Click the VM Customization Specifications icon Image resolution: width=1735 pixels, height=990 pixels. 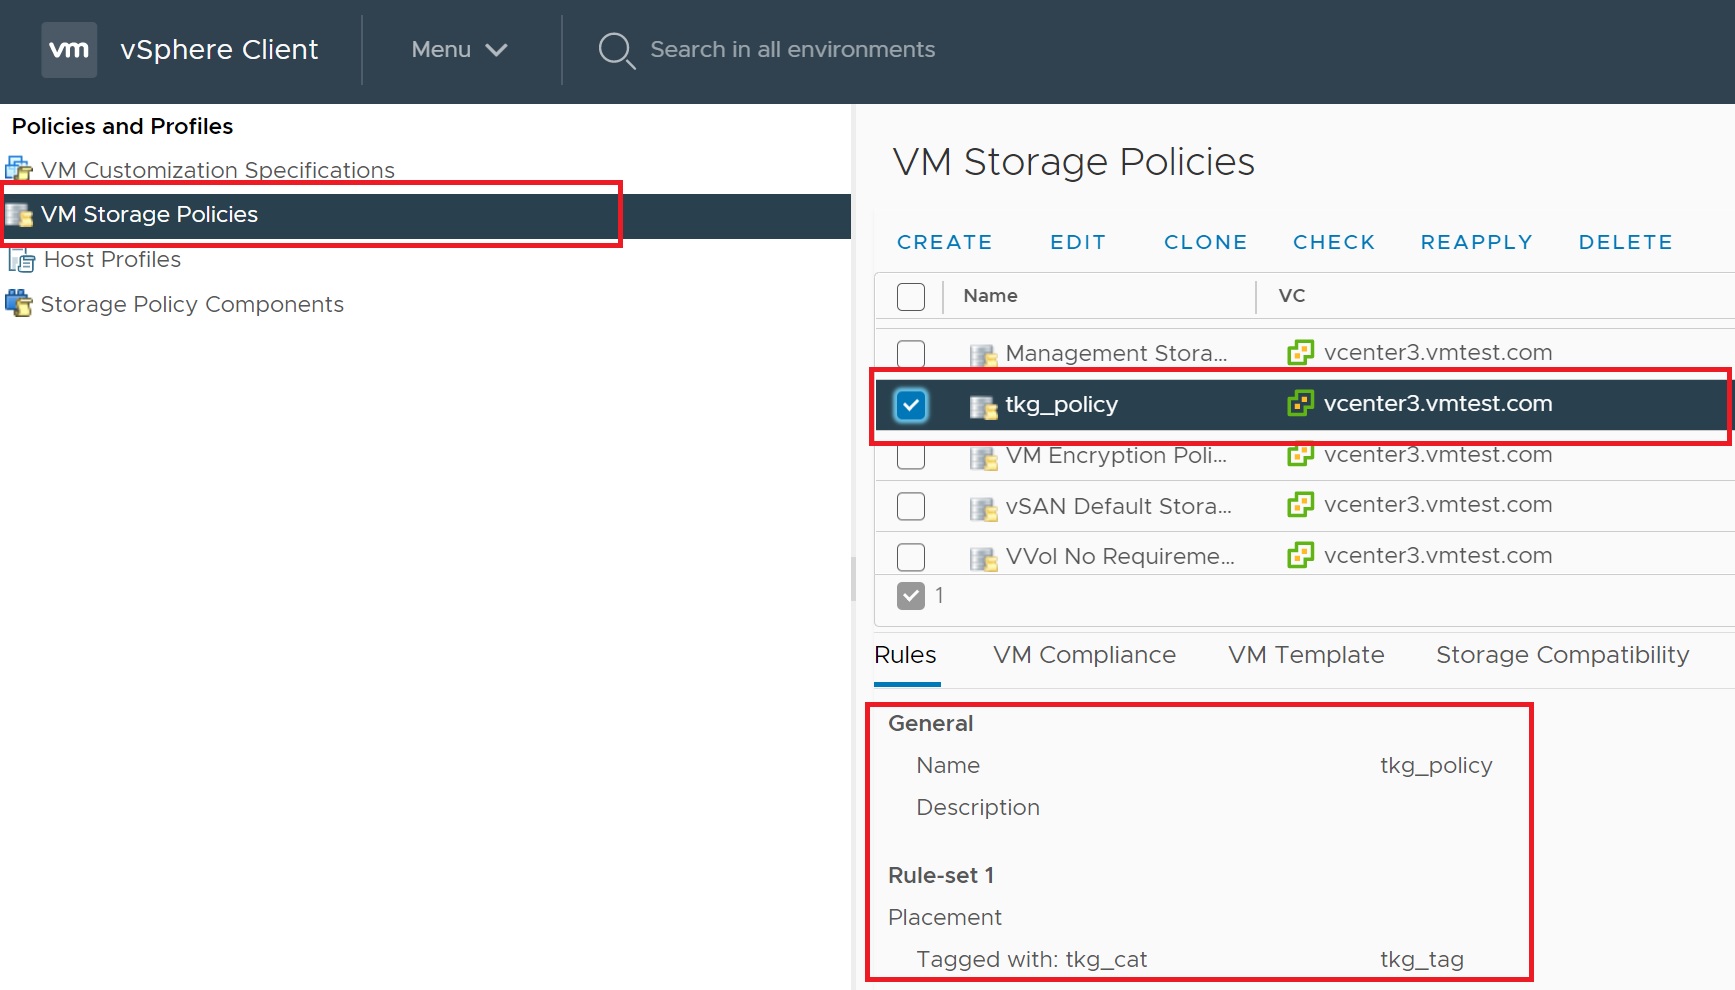tap(19, 169)
